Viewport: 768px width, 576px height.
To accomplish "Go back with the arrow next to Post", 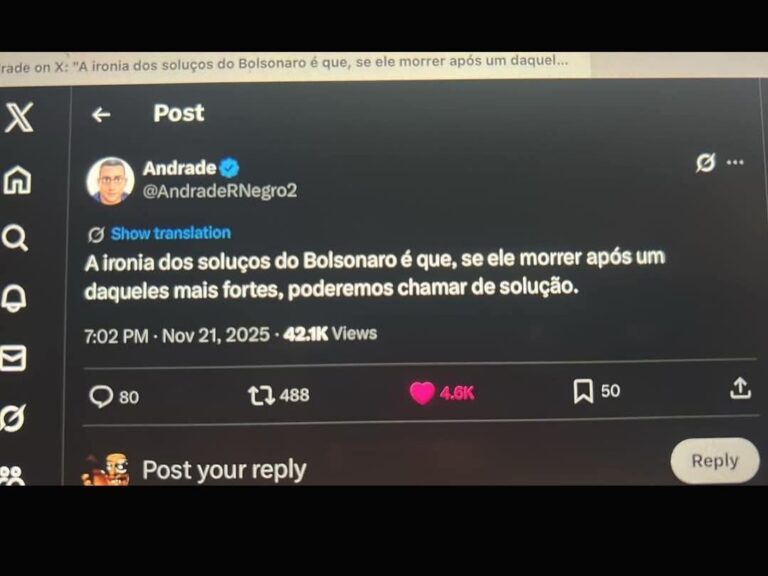I will coord(101,115).
